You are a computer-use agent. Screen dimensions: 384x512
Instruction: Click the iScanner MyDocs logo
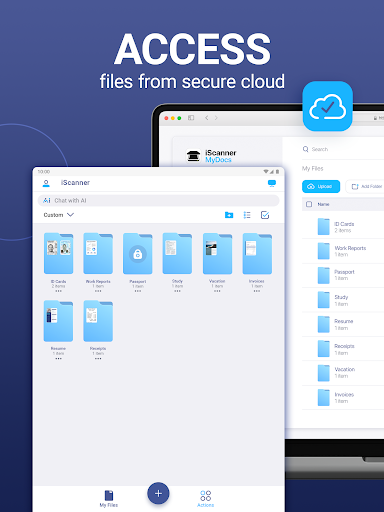click(211, 156)
